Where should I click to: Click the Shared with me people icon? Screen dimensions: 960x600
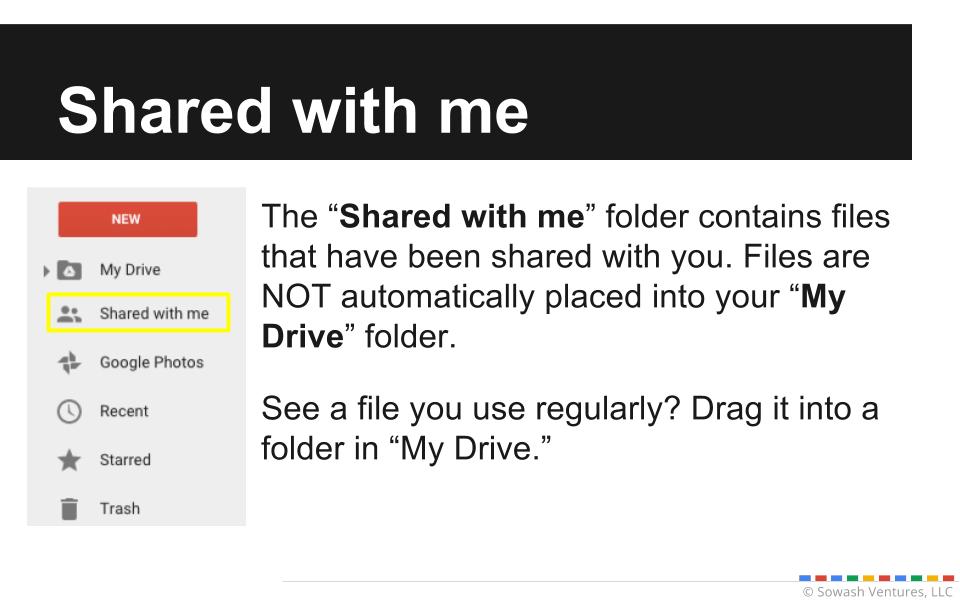tap(69, 313)
